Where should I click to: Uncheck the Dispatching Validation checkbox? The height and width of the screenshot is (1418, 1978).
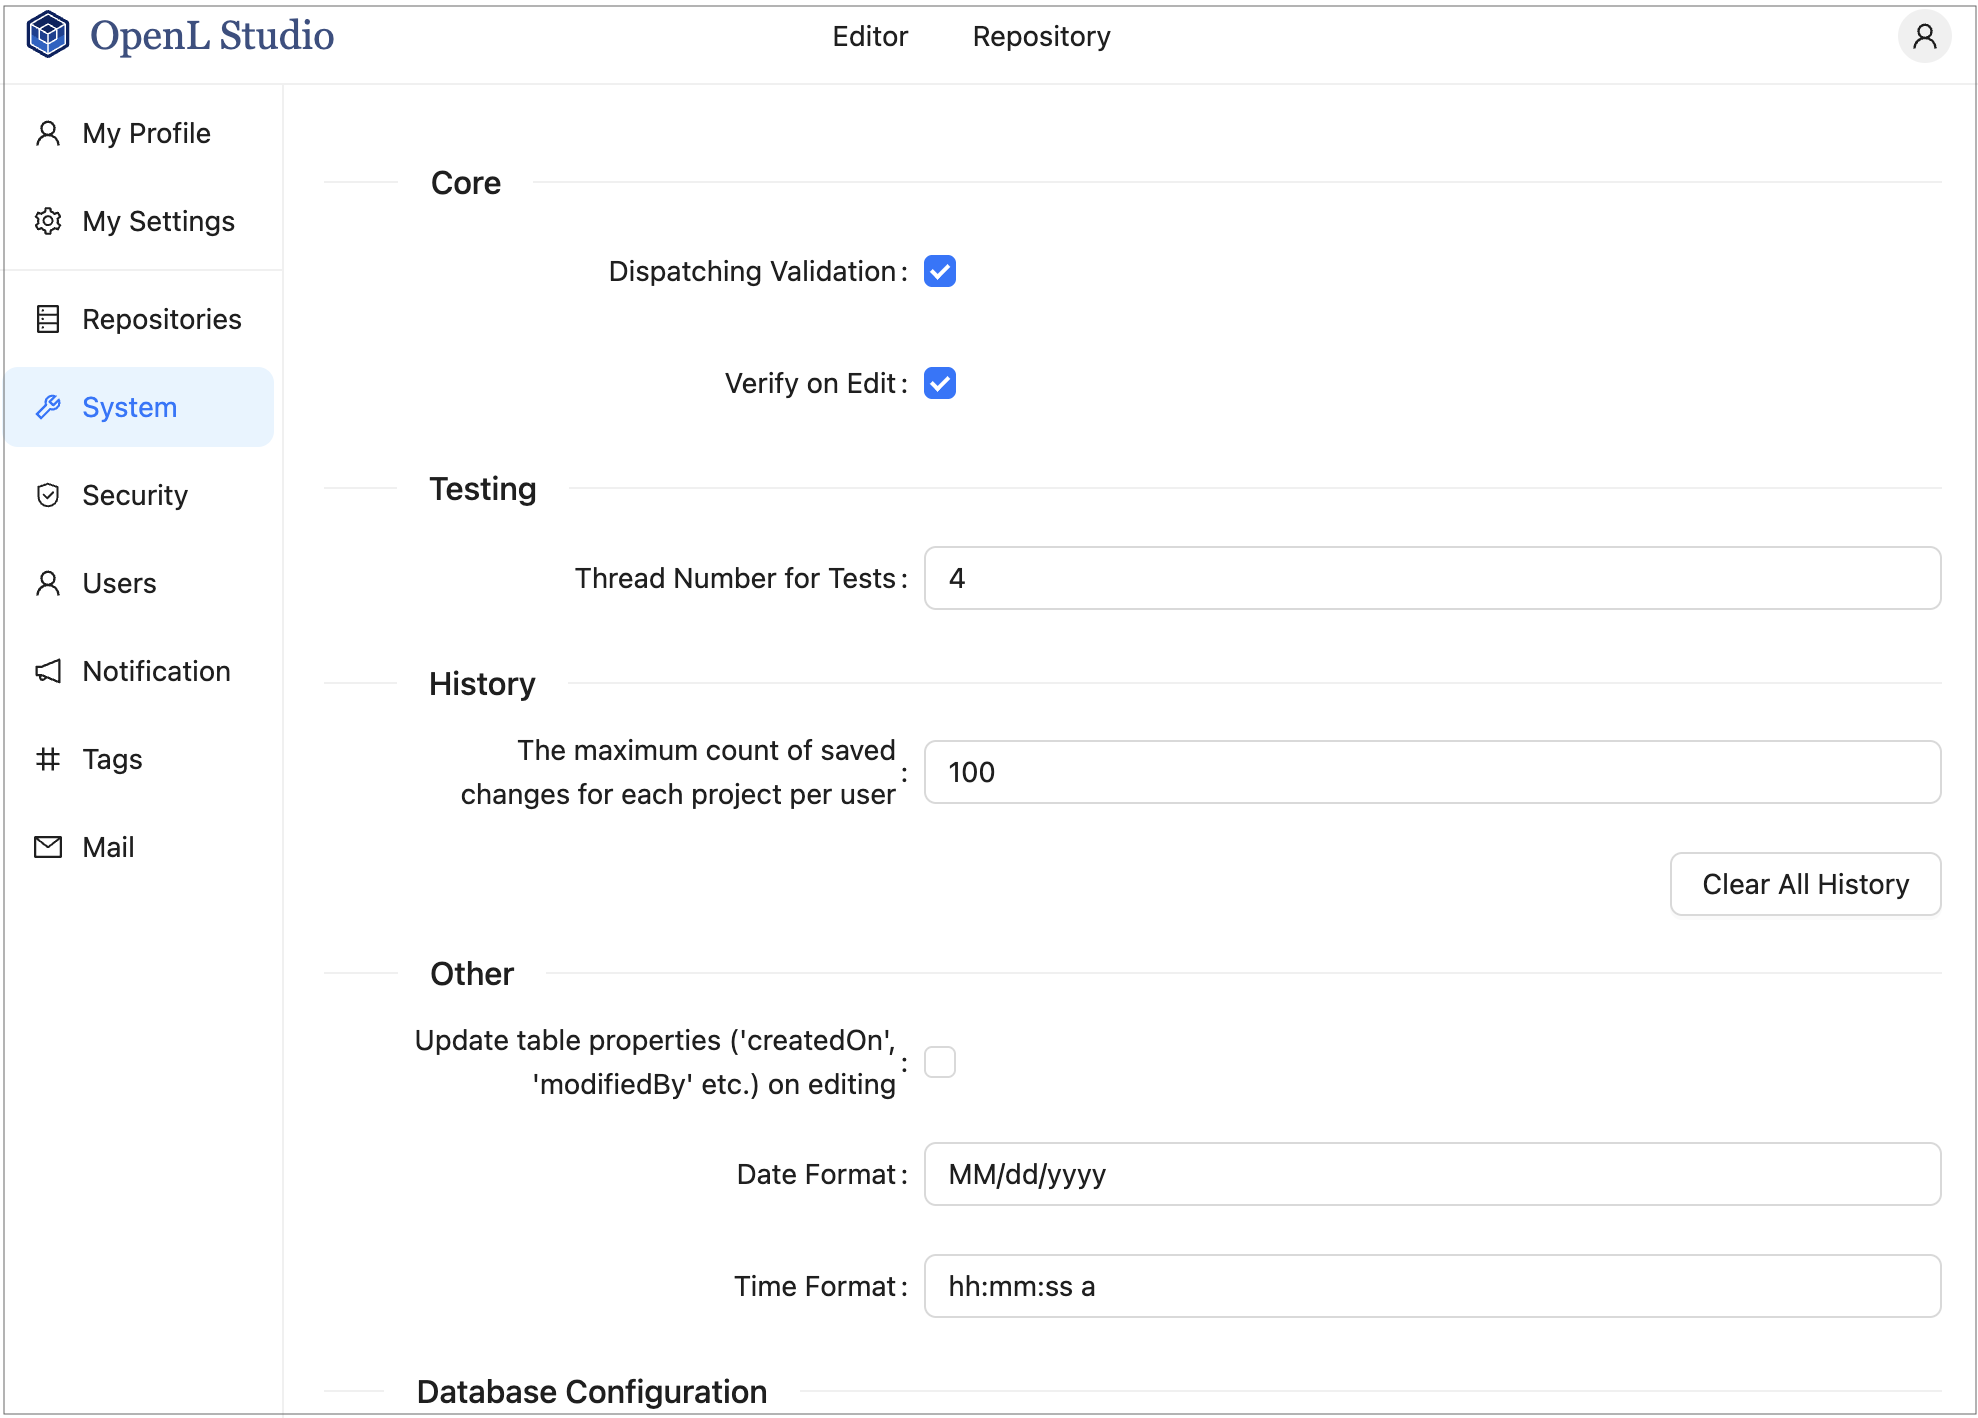[x=939, y=271]
